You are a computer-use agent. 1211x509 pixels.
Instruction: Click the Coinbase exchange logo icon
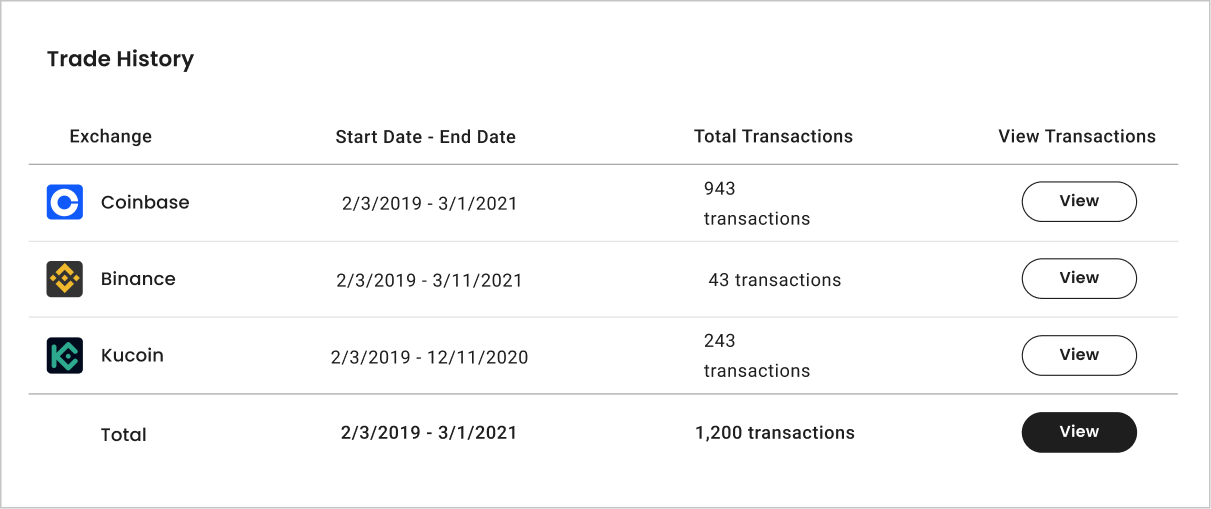point(65,202)
